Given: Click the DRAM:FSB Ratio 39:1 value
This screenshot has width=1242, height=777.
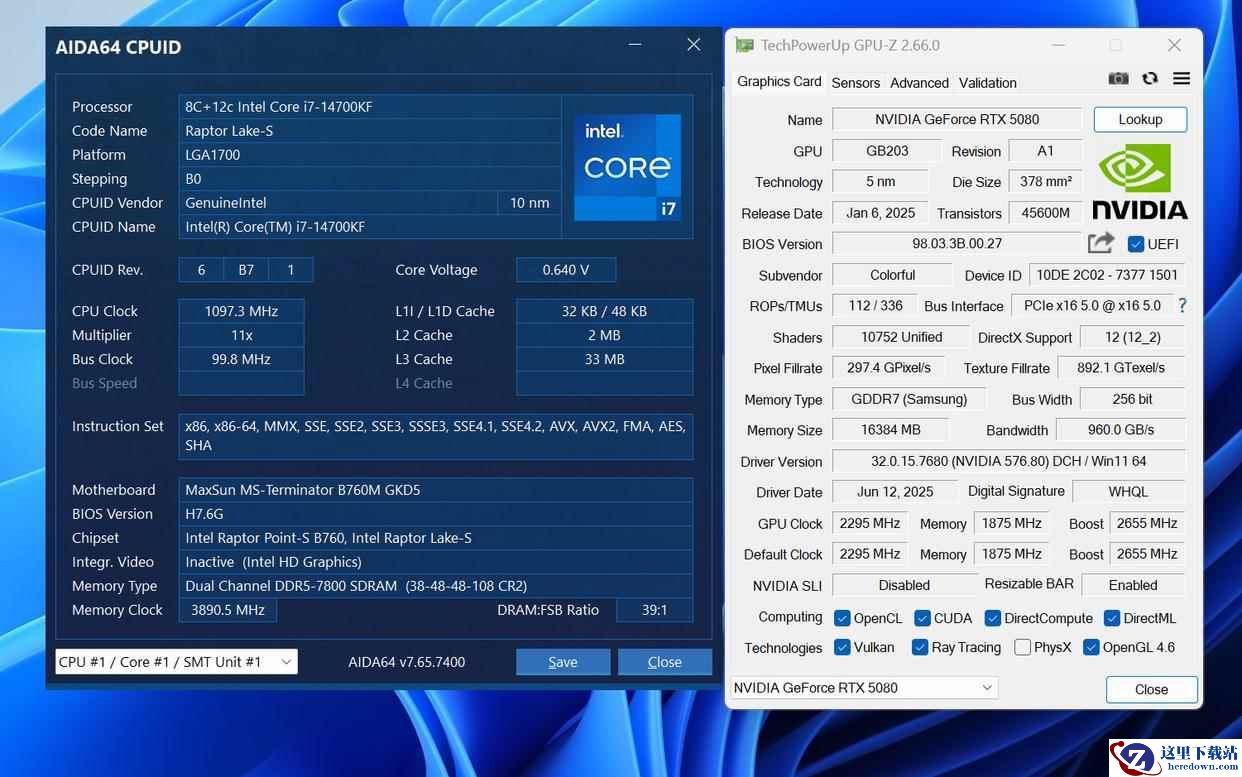Looking at the screenshot, I should (x=654, y=610).
